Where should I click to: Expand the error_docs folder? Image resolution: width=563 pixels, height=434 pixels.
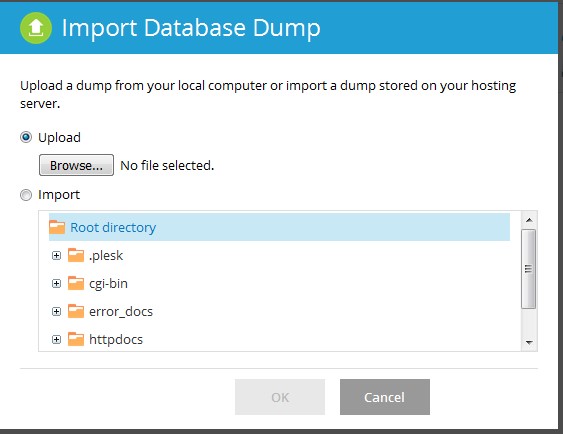click(56, 312)
